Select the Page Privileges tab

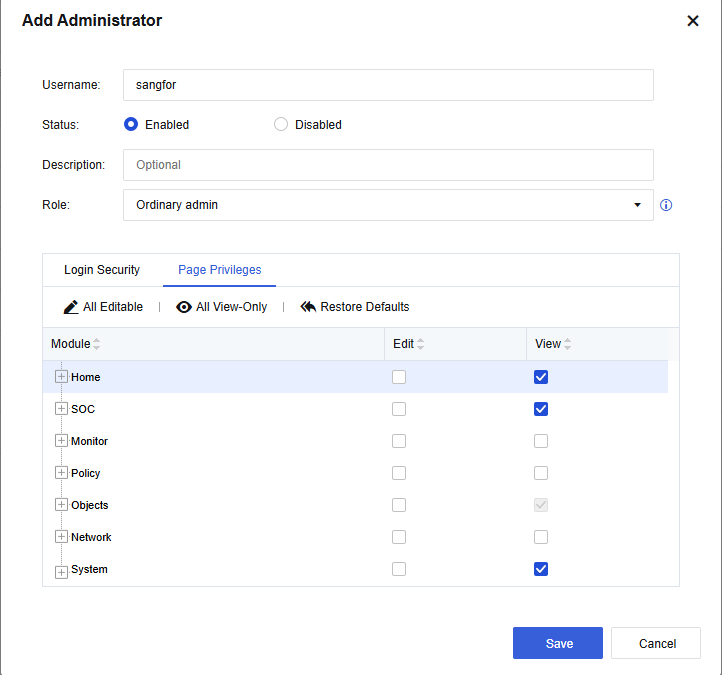219,270
